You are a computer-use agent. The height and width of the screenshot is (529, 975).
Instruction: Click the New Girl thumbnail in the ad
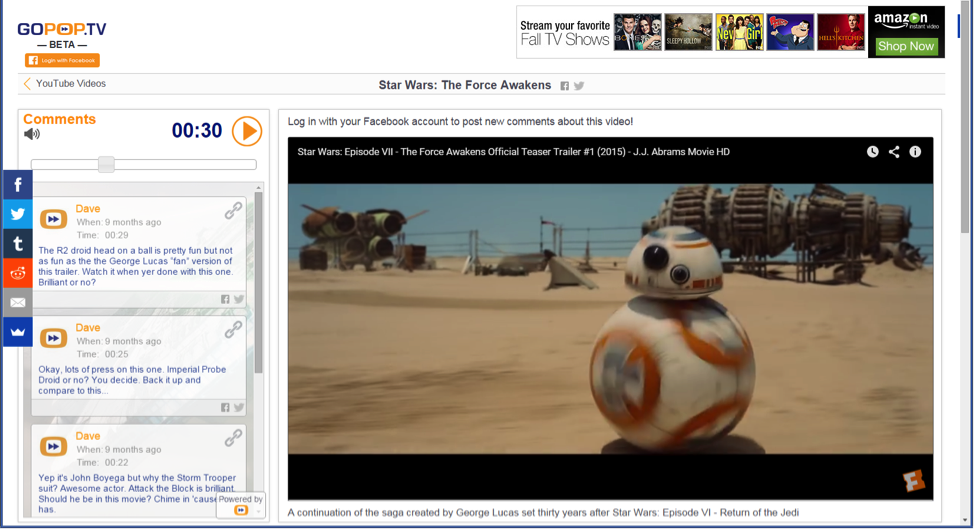click(739, 32)
